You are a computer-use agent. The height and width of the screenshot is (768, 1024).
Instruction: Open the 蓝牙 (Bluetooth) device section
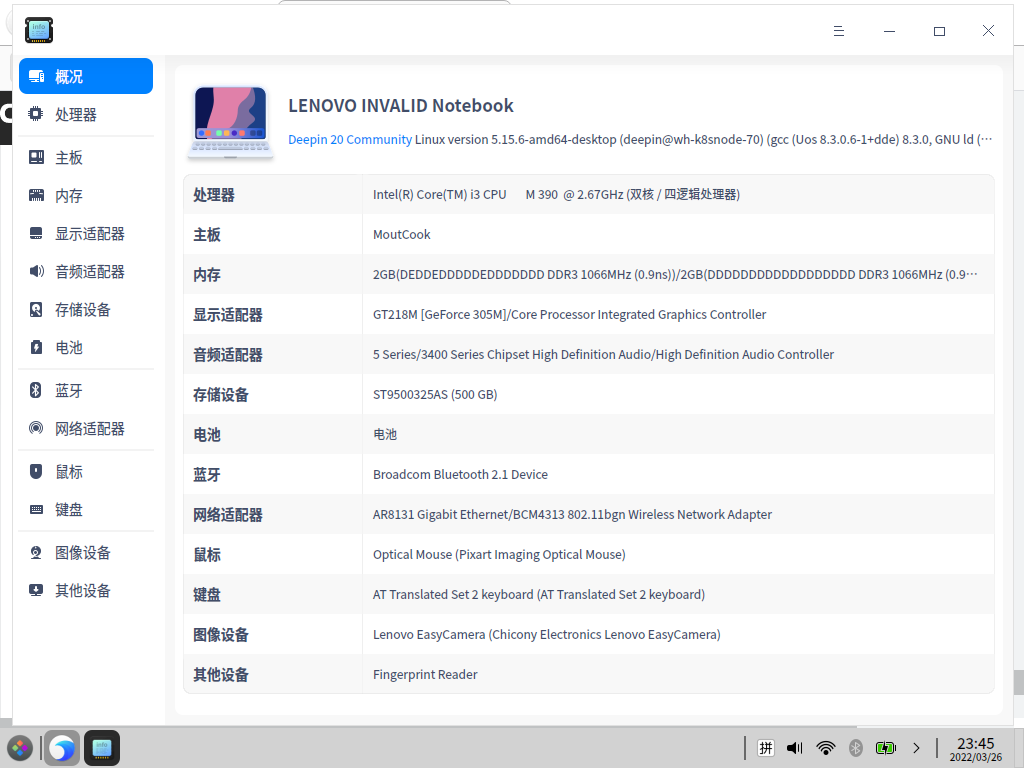point(70,390)
